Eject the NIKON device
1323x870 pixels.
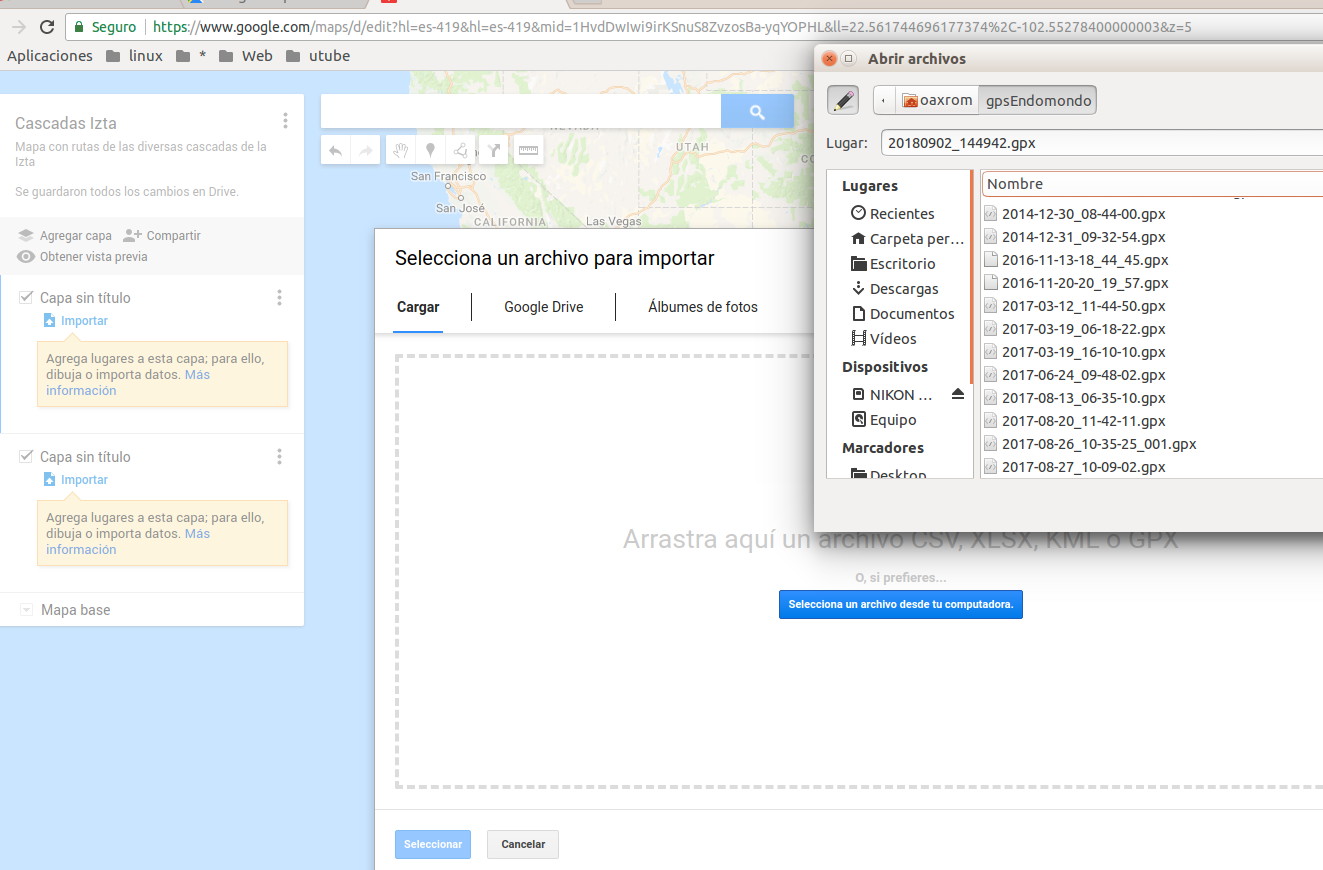point(958,395)
